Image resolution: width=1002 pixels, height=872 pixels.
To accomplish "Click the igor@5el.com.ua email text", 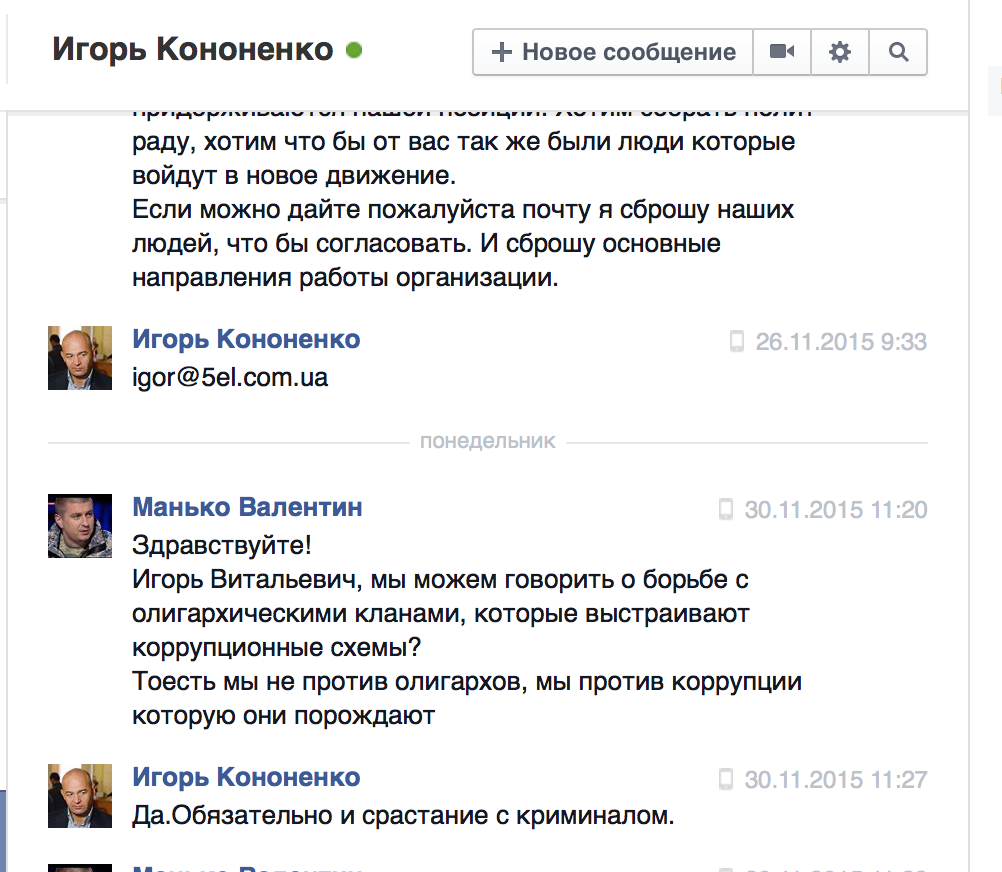I will (230, 378).
